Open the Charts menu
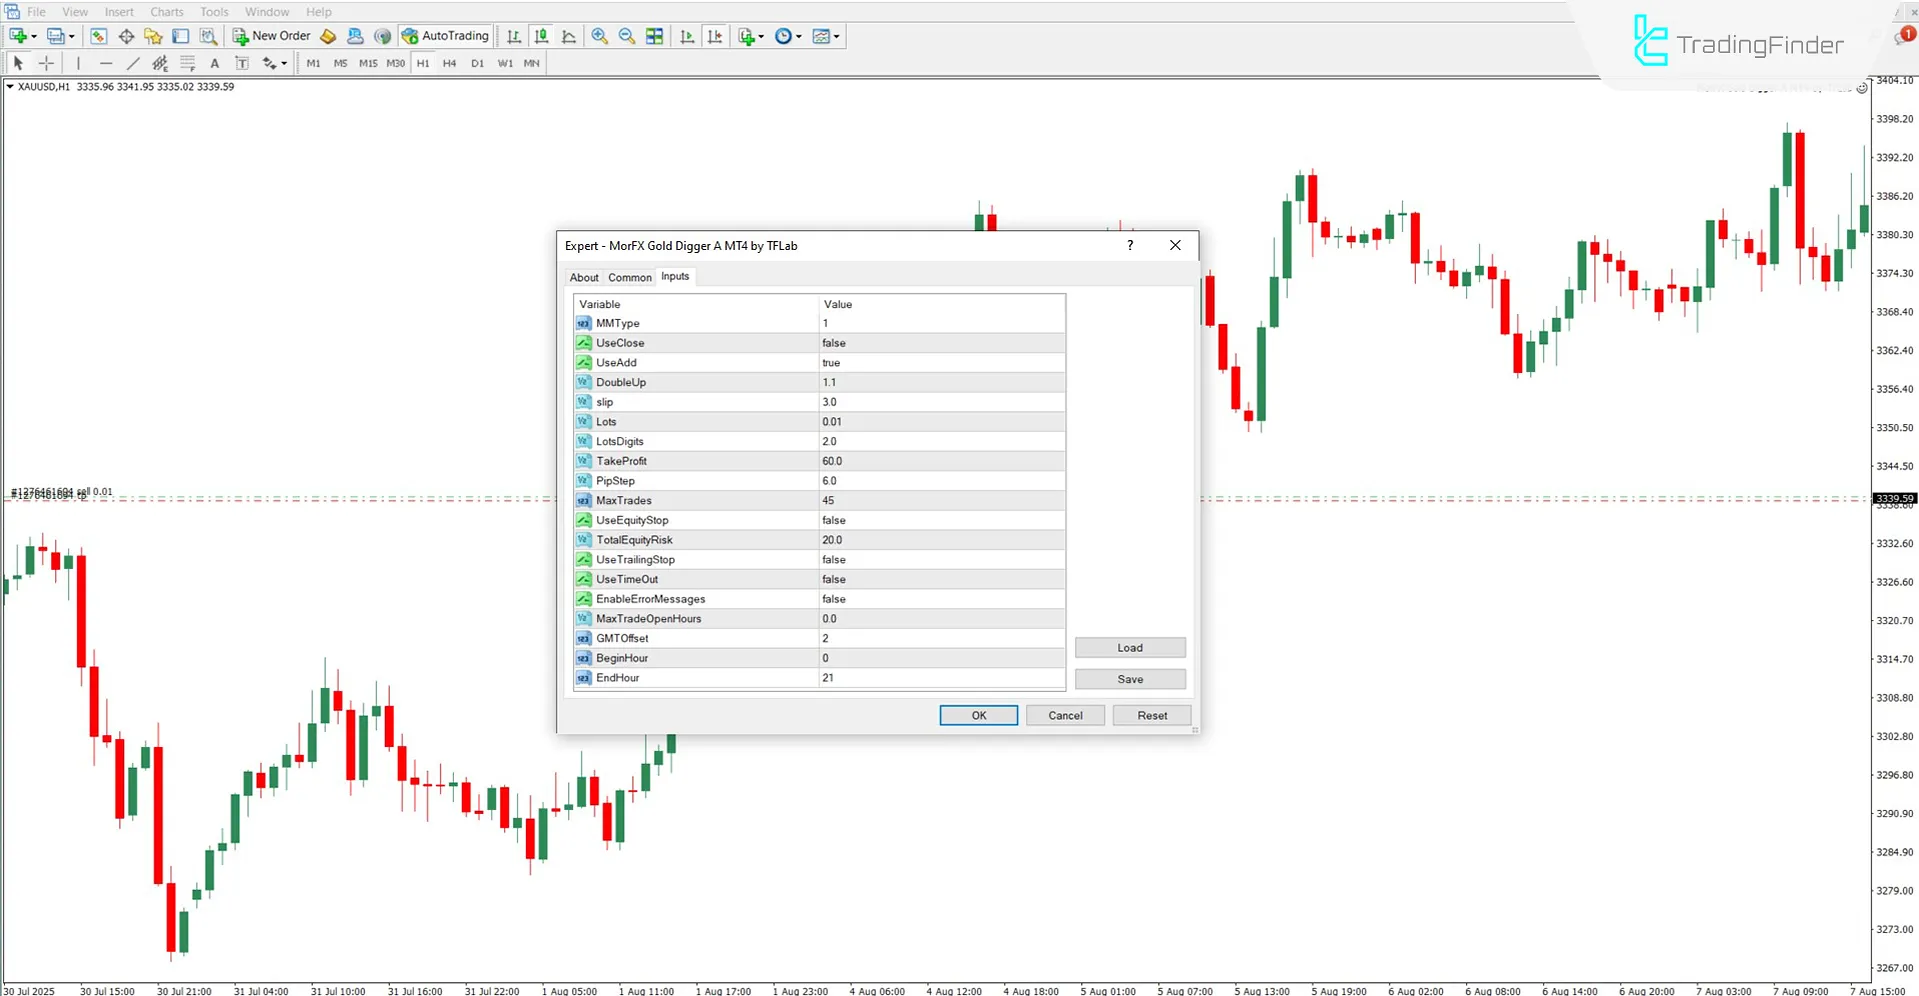This screenshot has height=996, width=1919. click(x=166, y=11)
